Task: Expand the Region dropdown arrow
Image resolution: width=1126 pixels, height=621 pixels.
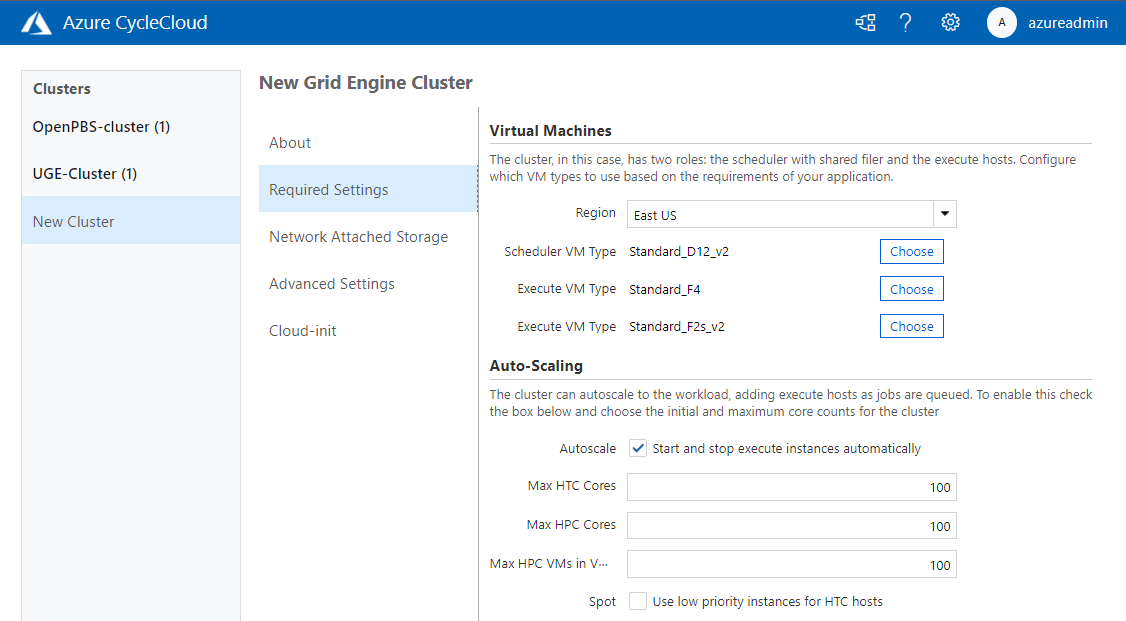Action: pyautogui.click(x=945, y=214)
